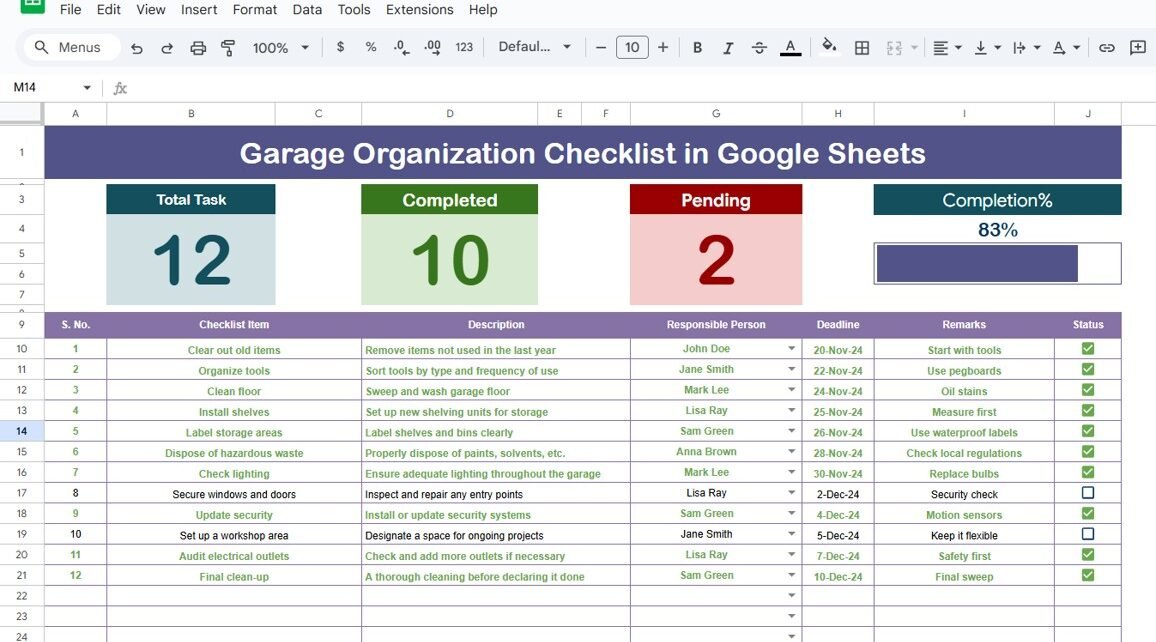Check status for Secure windows and doors
The height and width of the screenshot is (642, 1156).
1087,492
